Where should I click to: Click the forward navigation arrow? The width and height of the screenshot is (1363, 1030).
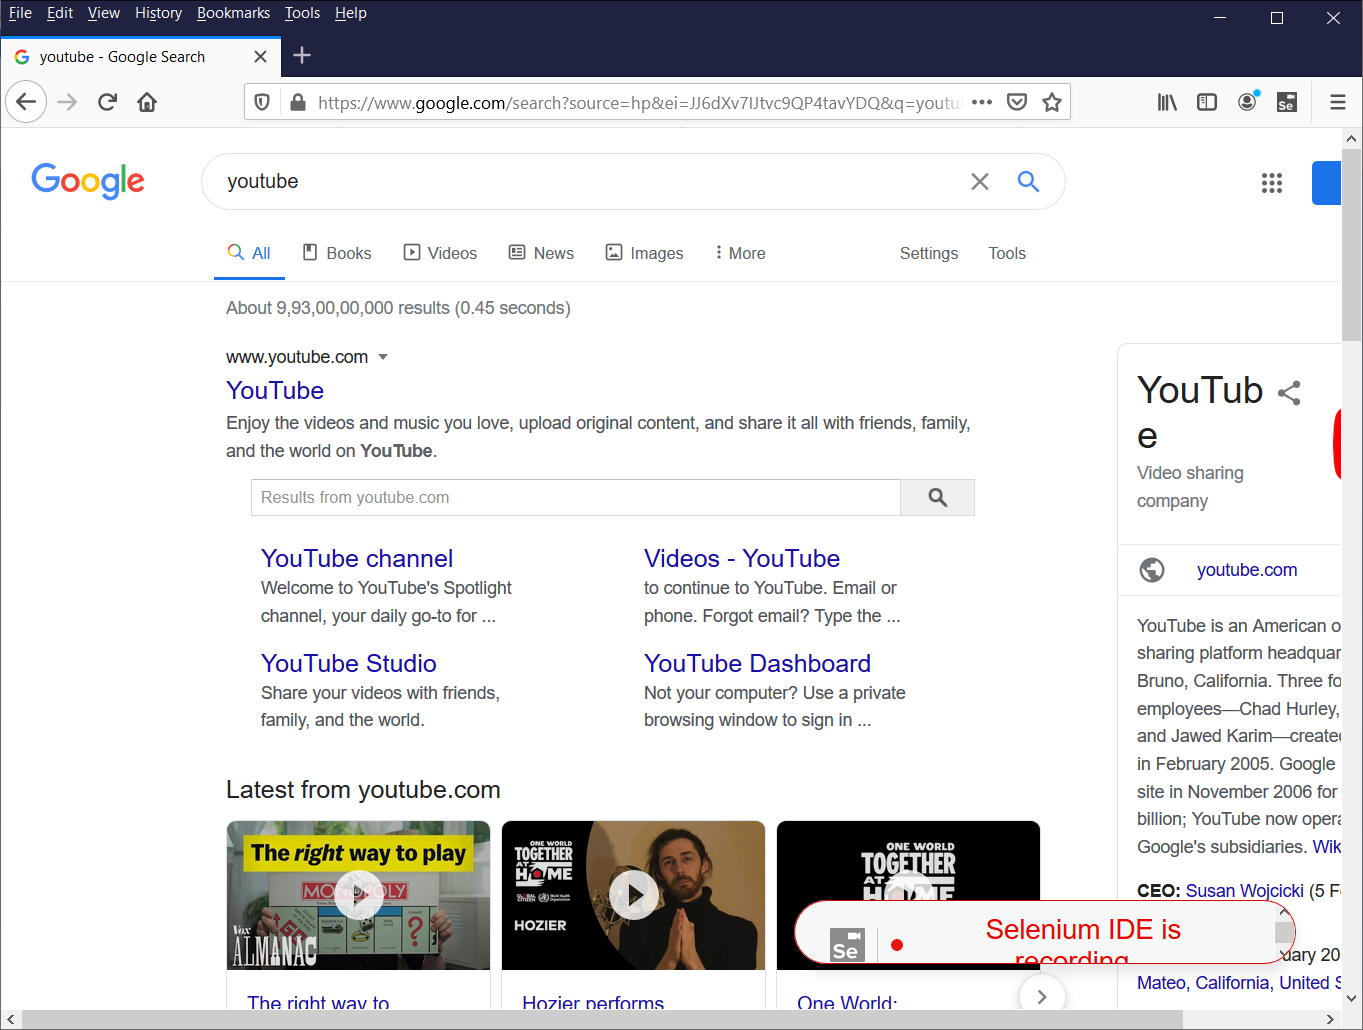point(67,102)
